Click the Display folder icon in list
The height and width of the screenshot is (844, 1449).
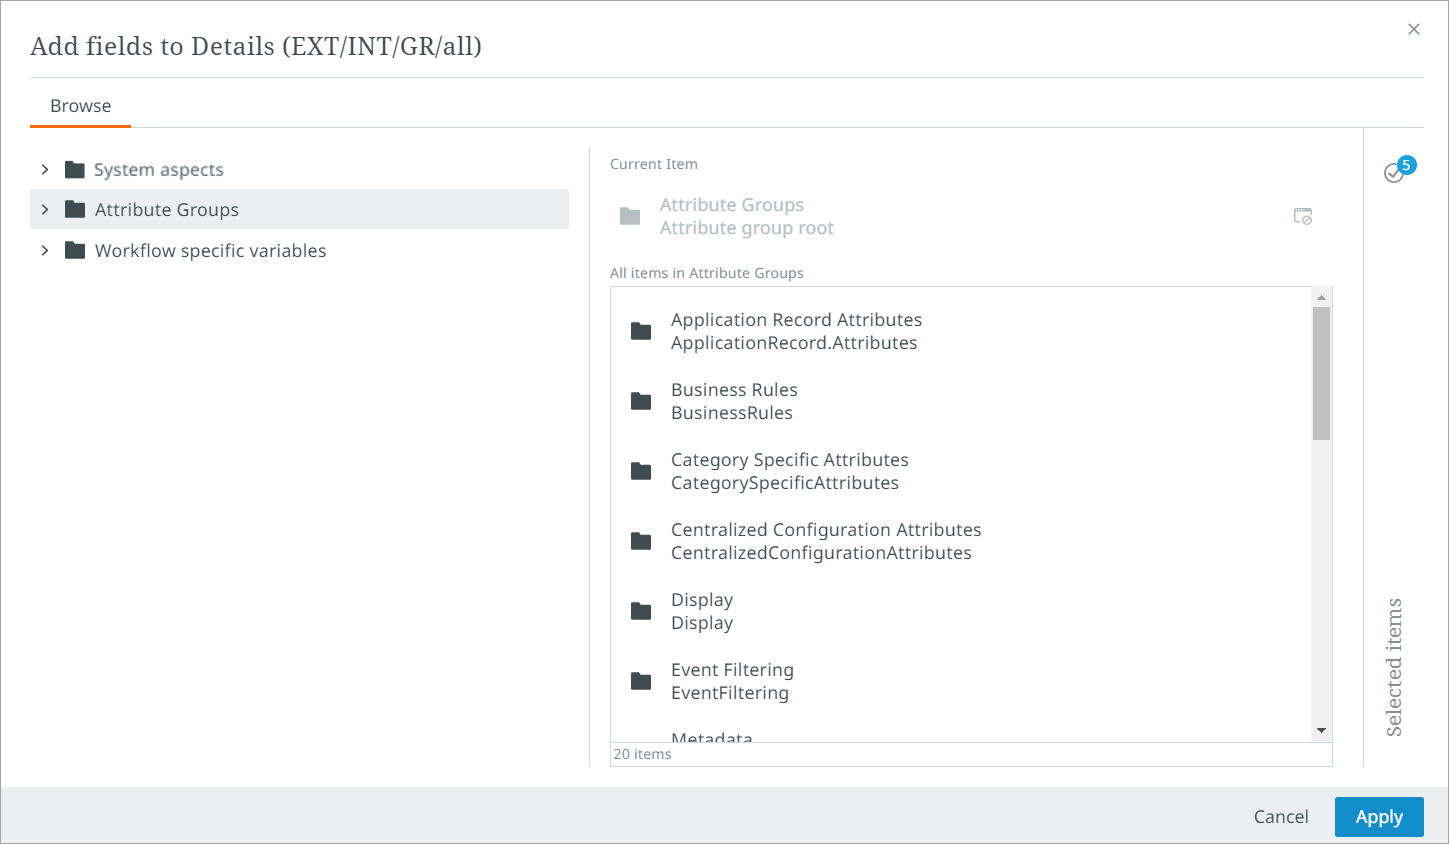pyautogui.click(x=641, y=611)
